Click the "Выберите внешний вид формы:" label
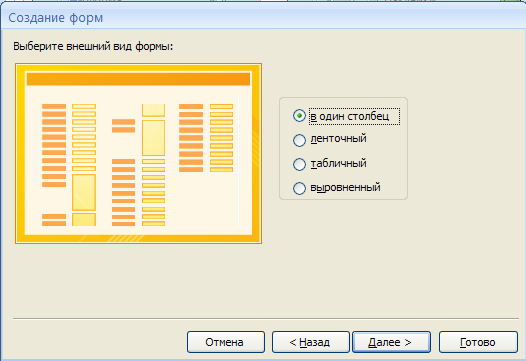The height and width of the screenshot is (361, 526). click(93, 46)
